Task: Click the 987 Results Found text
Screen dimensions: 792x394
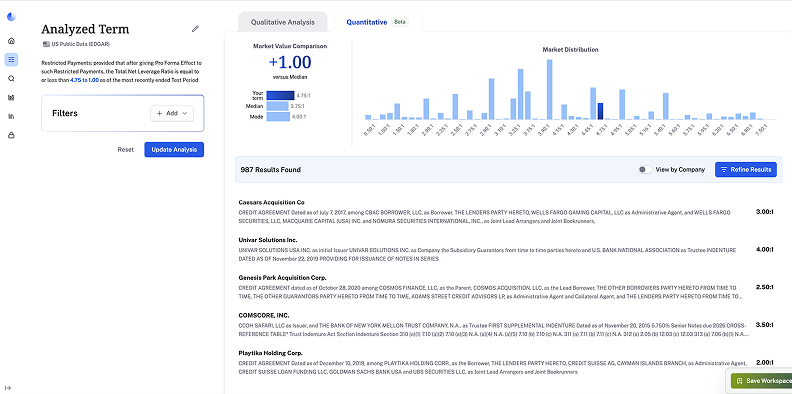Action: click(x=271, y=170)
